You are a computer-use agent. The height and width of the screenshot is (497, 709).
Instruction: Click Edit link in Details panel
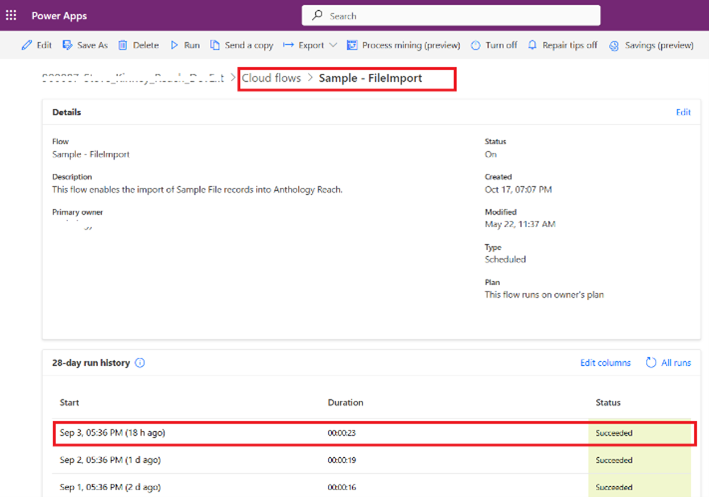click(683, 112)
